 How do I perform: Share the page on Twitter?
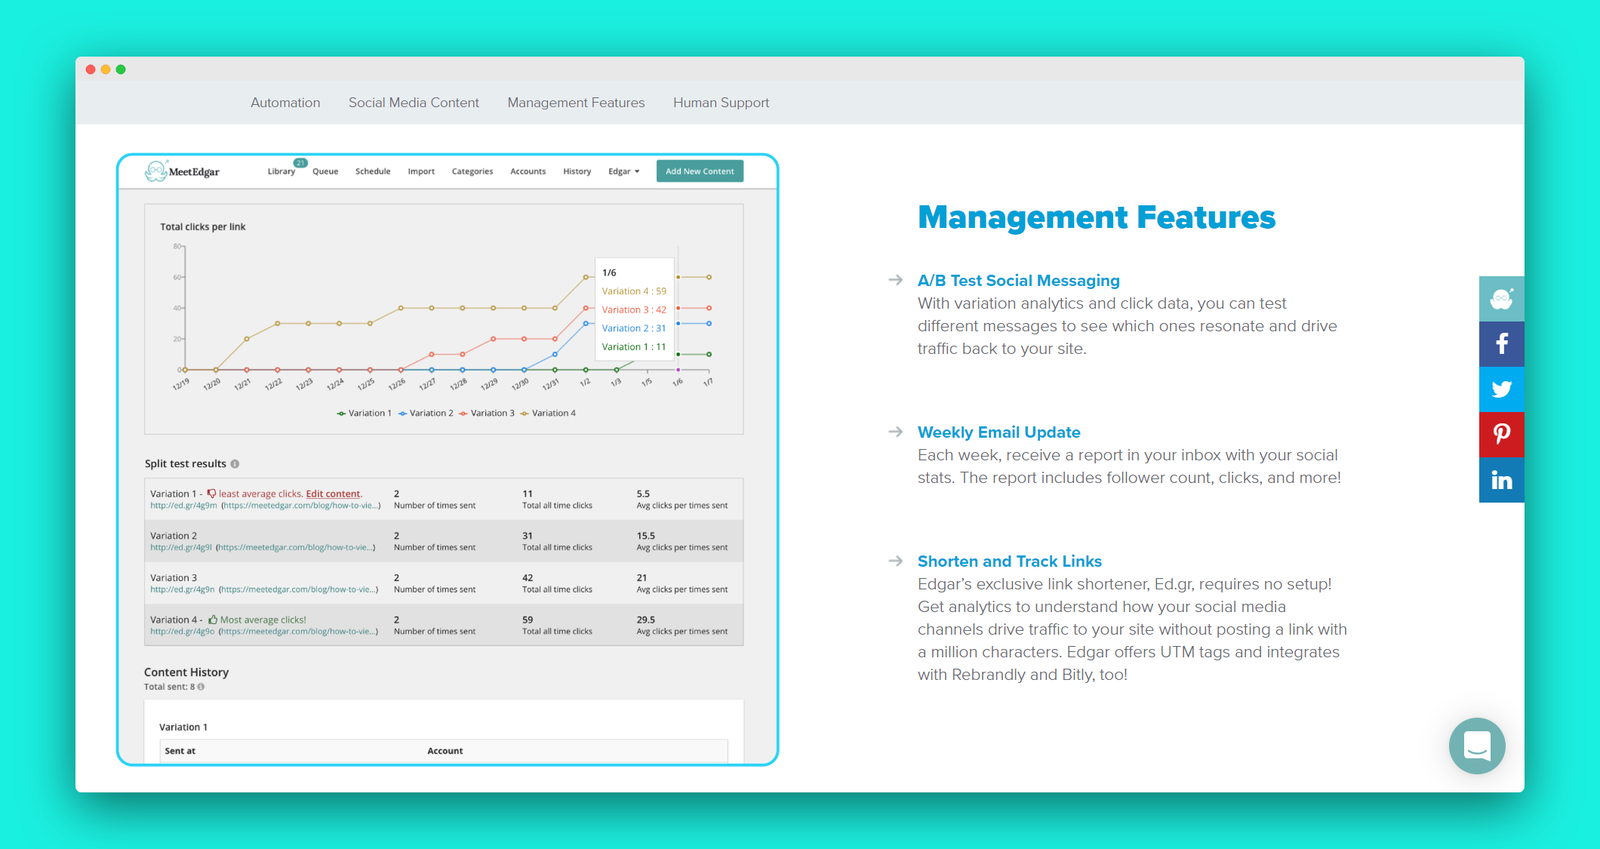1501,389
